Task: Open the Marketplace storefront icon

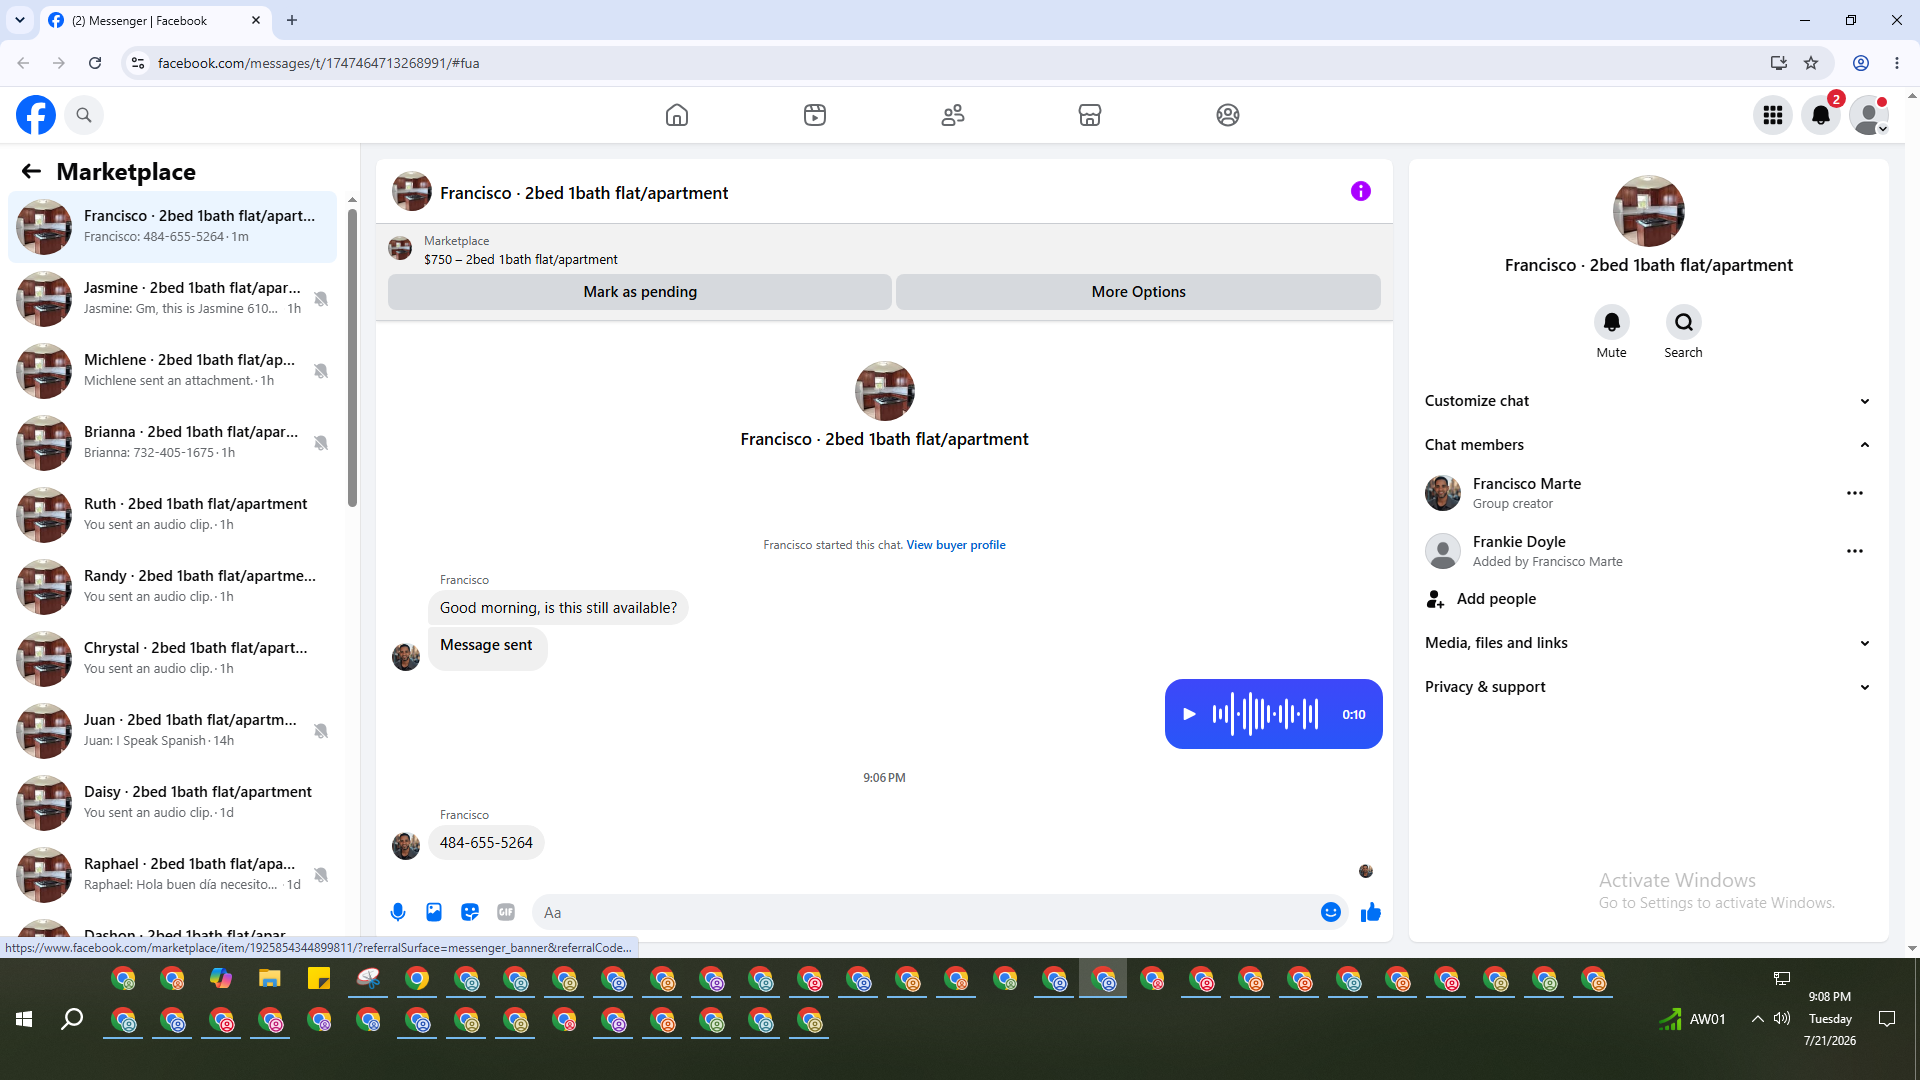Action: click(1090, 115)
